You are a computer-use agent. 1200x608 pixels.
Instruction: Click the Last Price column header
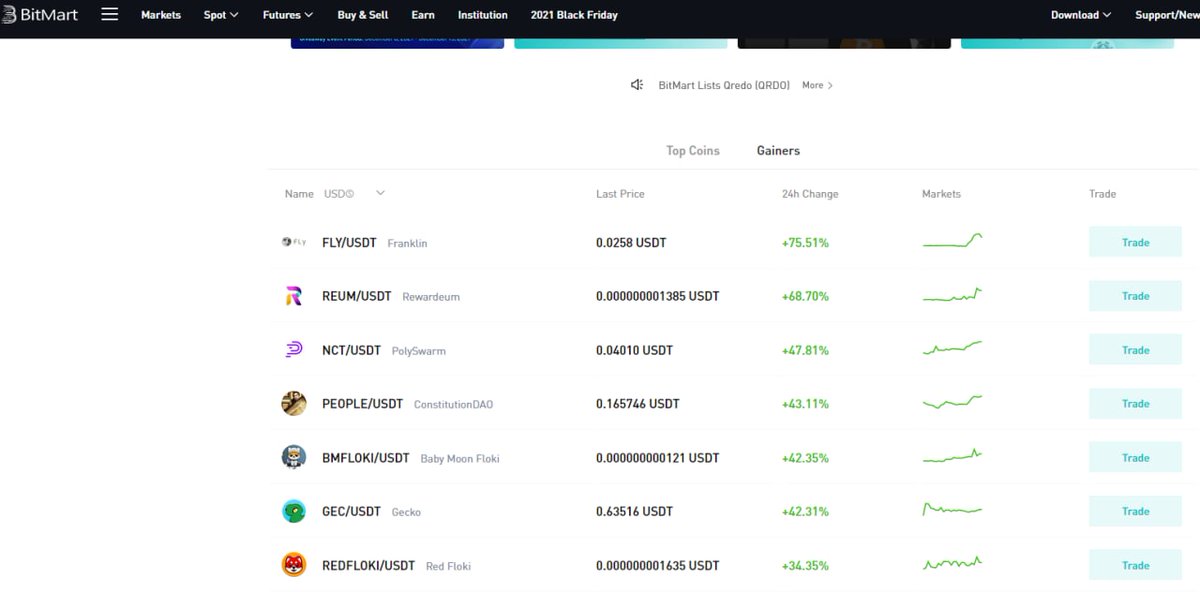(620, 194)
